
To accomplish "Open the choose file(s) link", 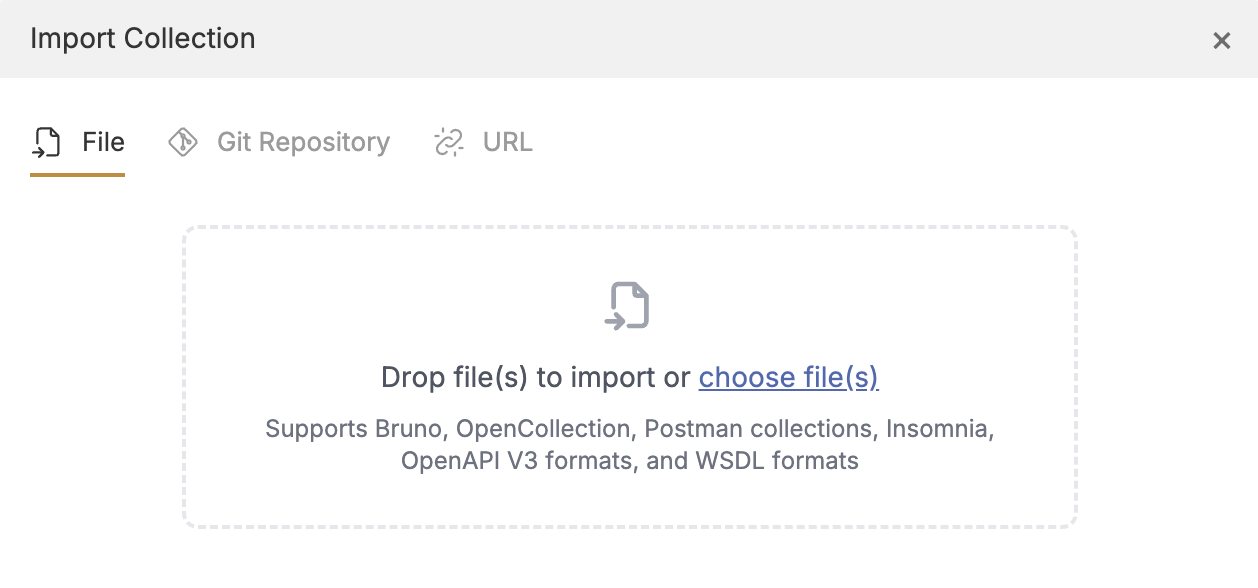I will tap(788, 377).
